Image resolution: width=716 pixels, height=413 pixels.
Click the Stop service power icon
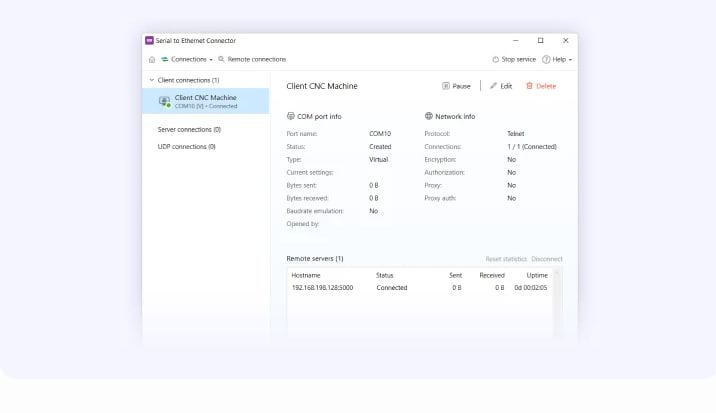tap(495, 59)
